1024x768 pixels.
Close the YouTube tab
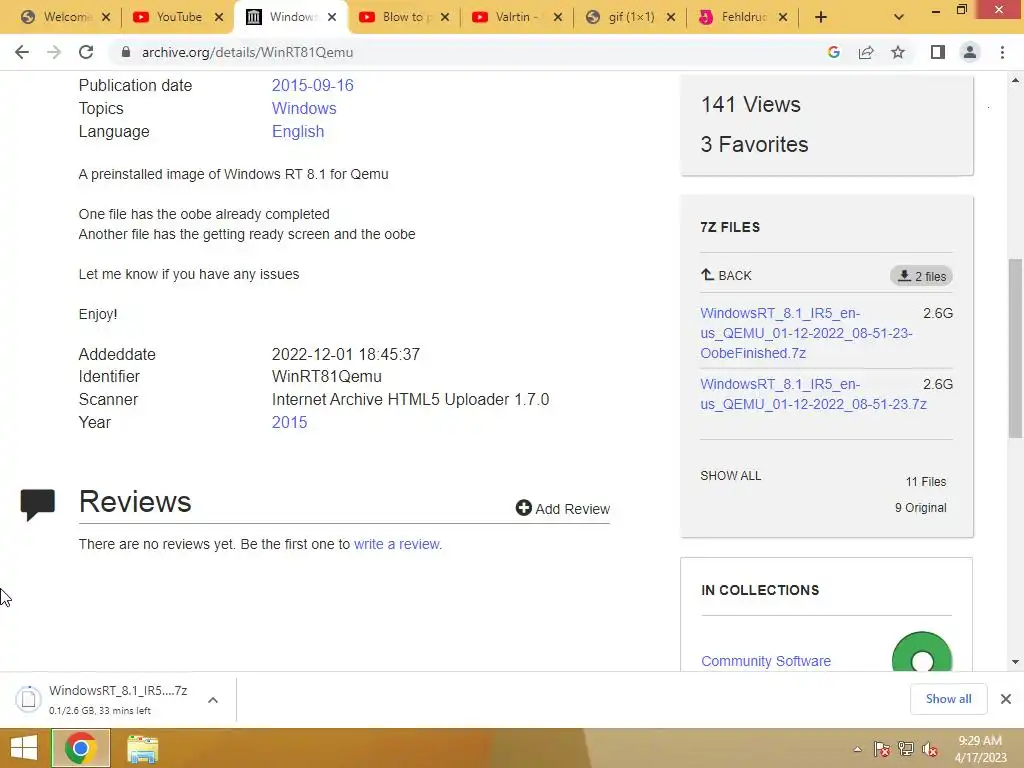click(x=219, y=17)
